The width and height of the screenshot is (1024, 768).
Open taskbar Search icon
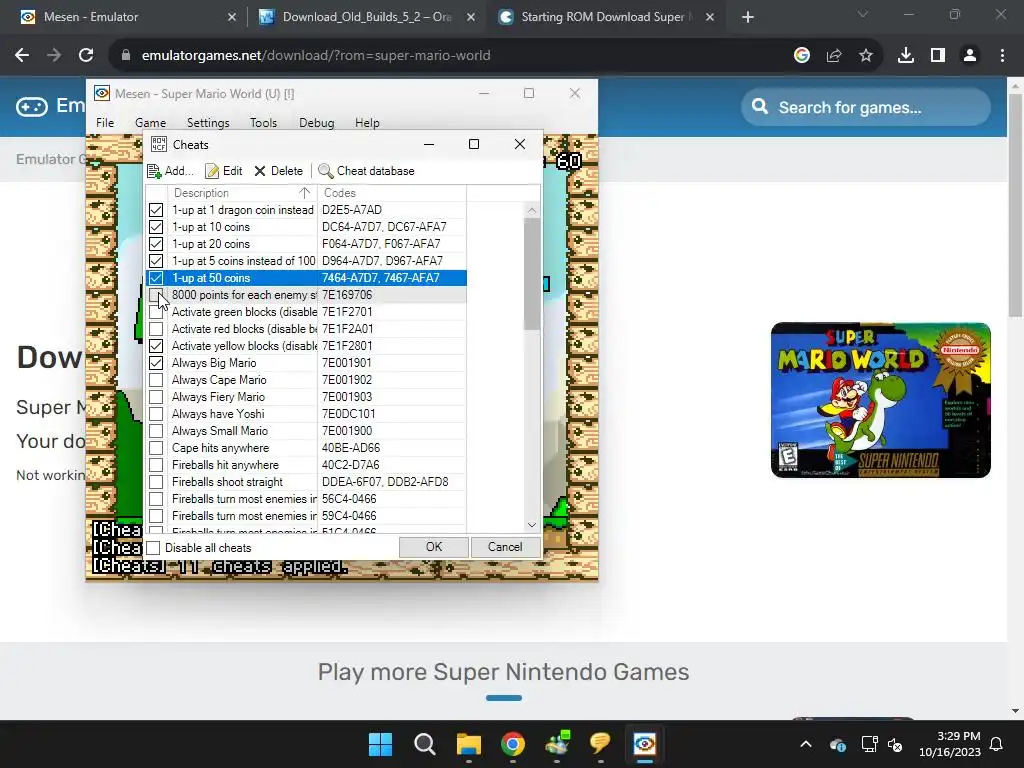point(424,744)
